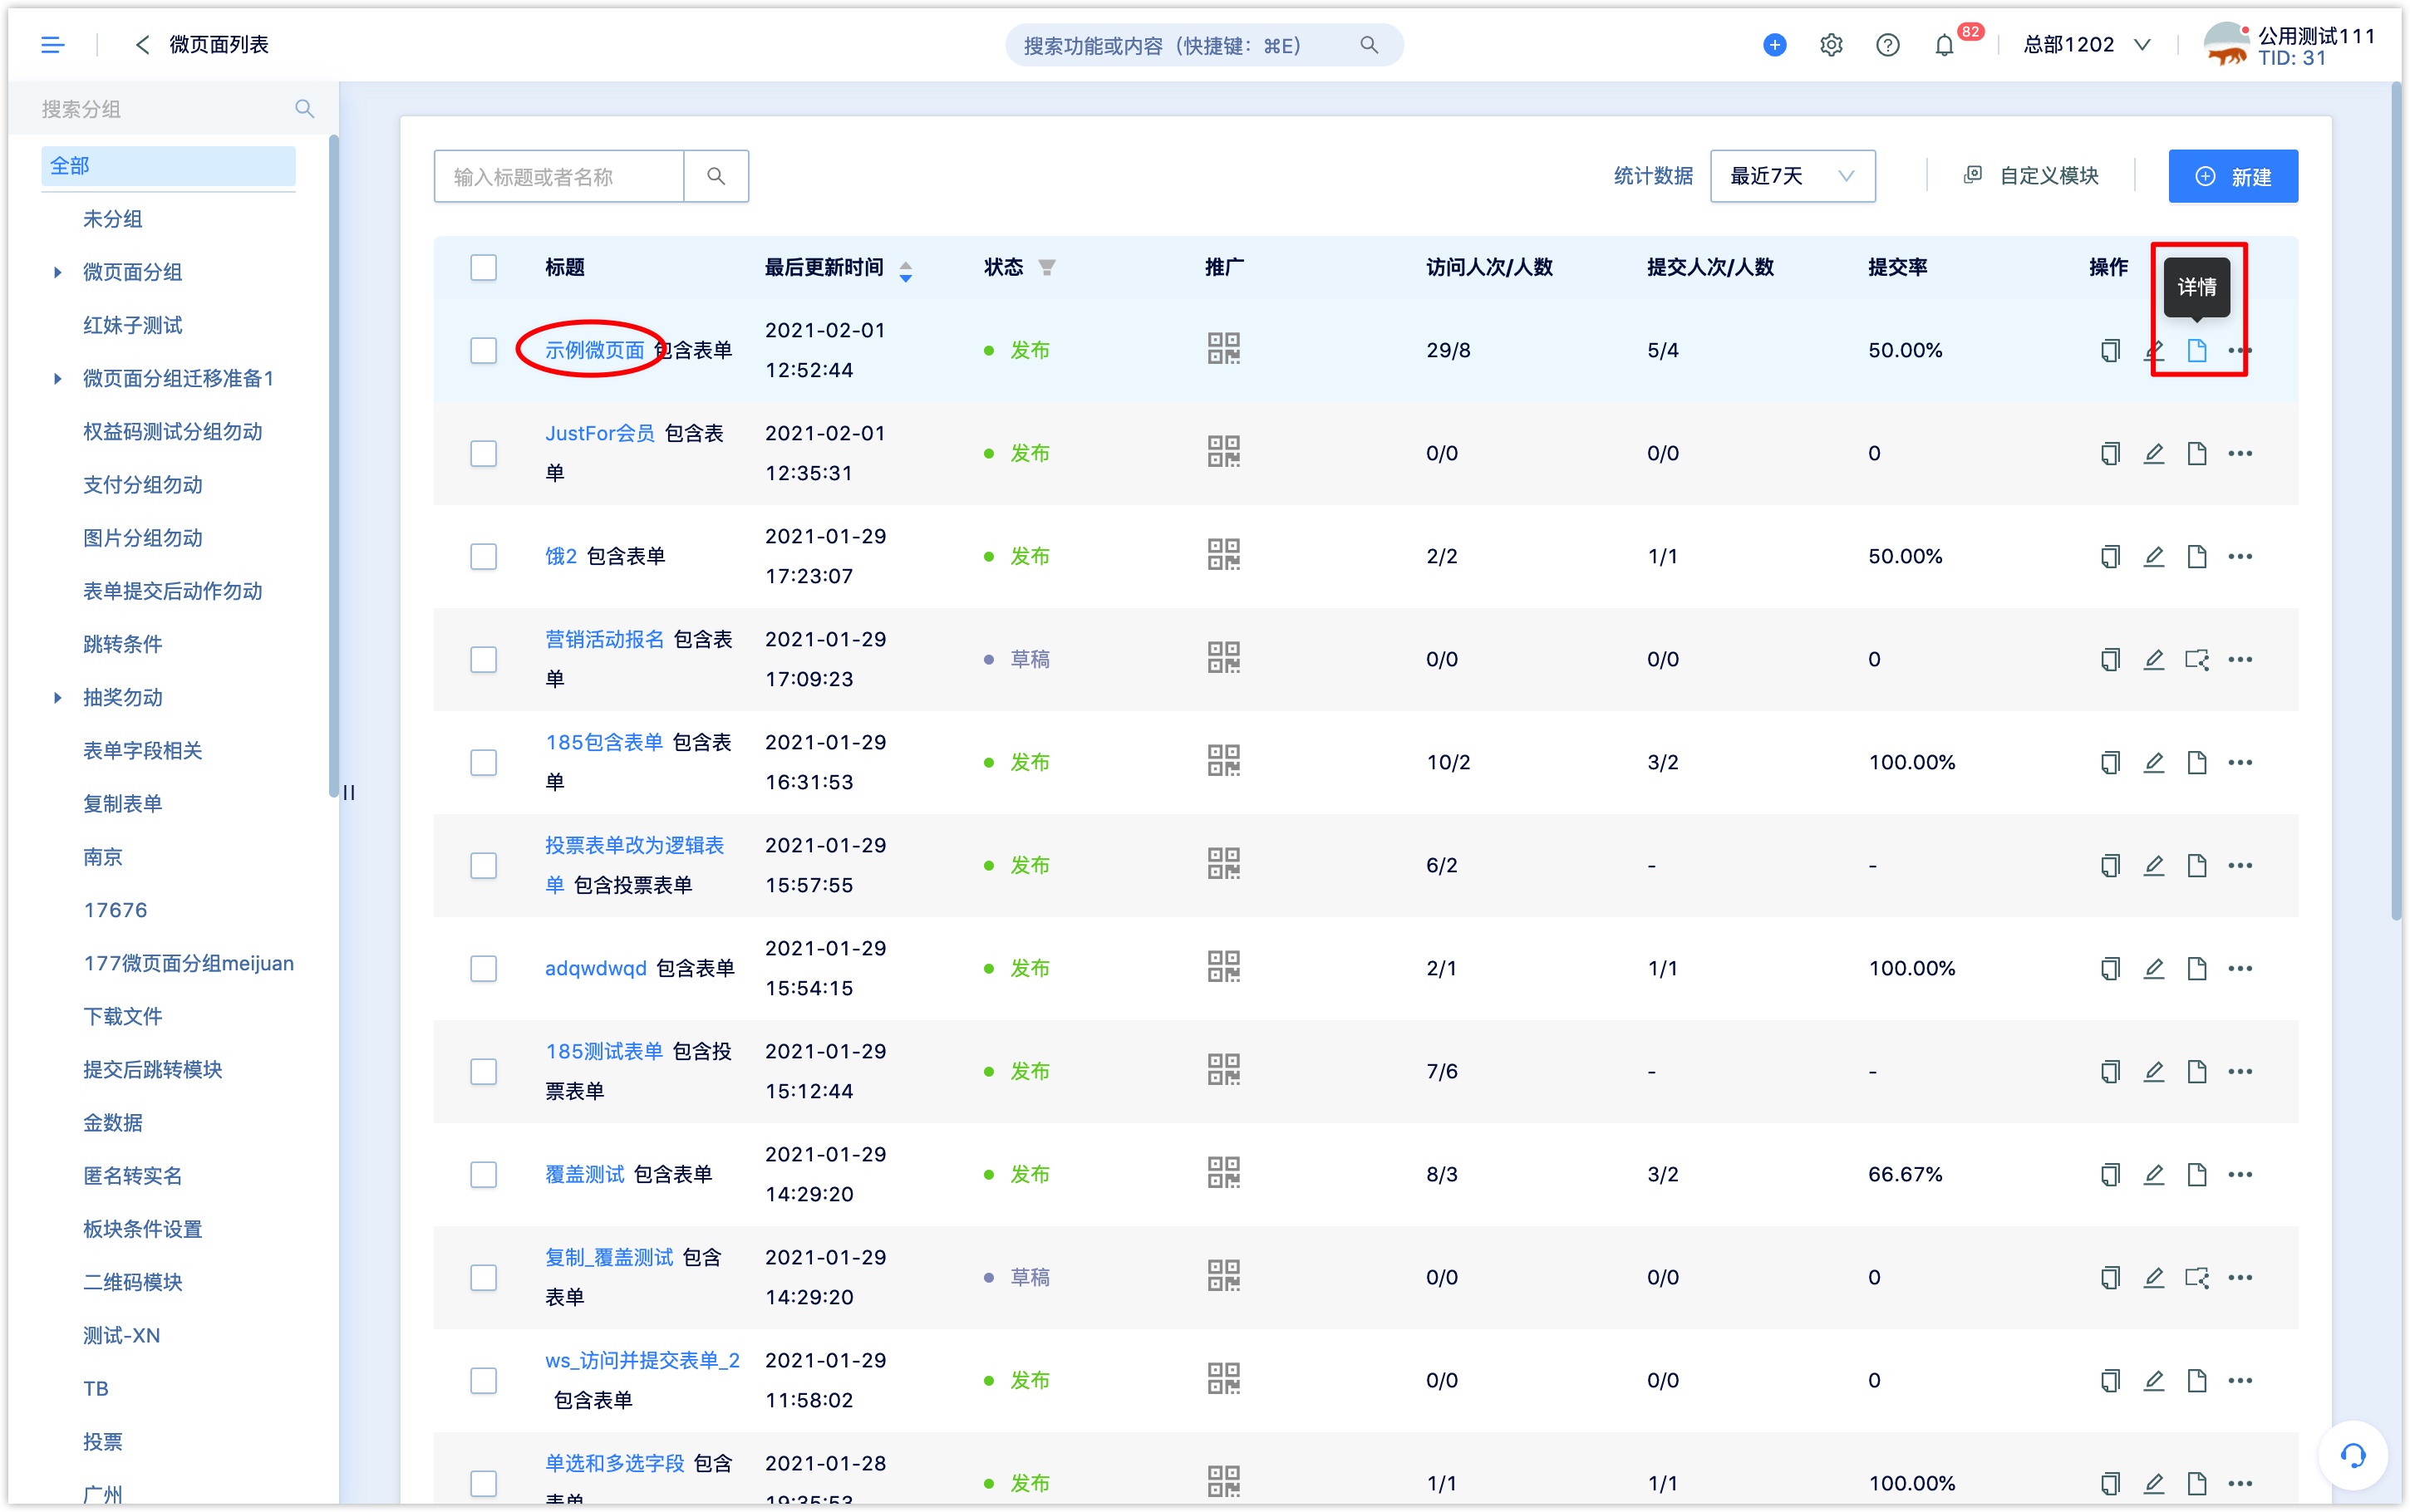Expand the 抽奖勿动 tree node
The image size is (2410, 1512).
pos(57,697)
